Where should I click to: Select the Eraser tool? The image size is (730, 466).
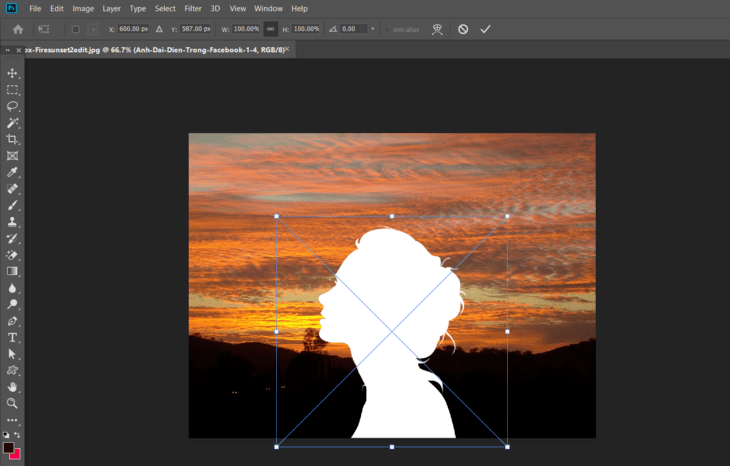click(12, 255)
